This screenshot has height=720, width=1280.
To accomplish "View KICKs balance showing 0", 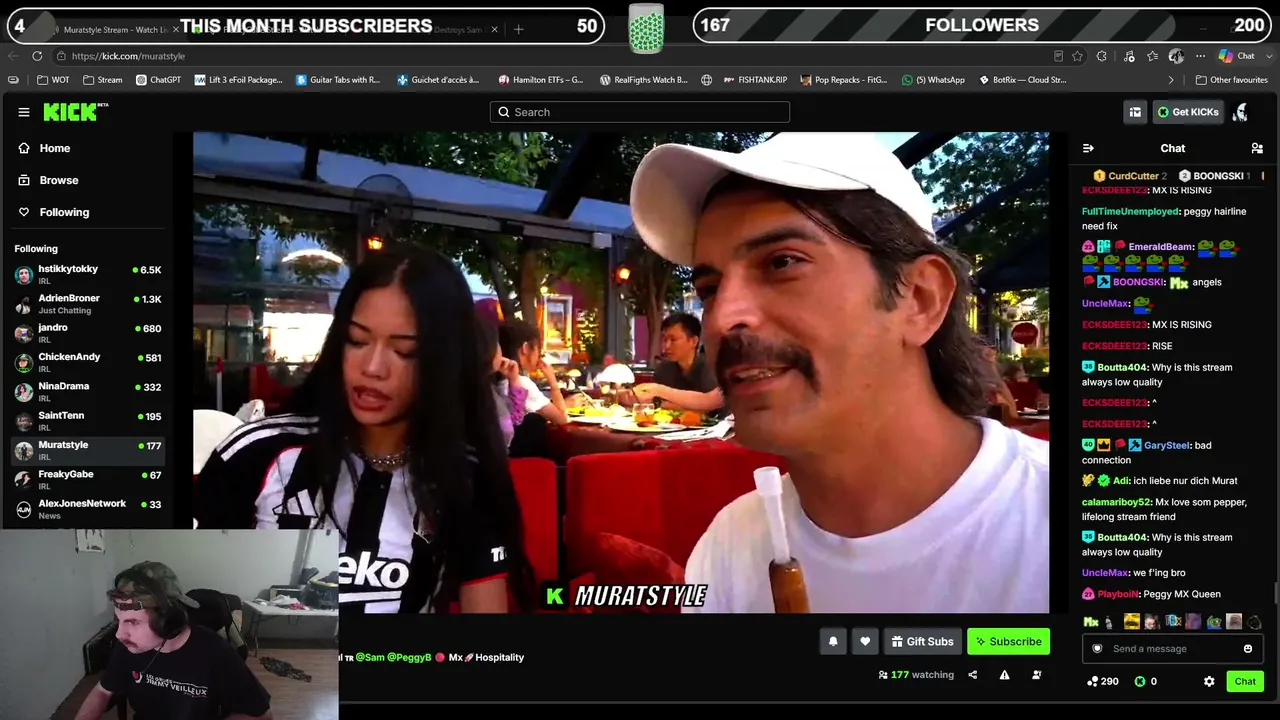I will click(1146, 681).
